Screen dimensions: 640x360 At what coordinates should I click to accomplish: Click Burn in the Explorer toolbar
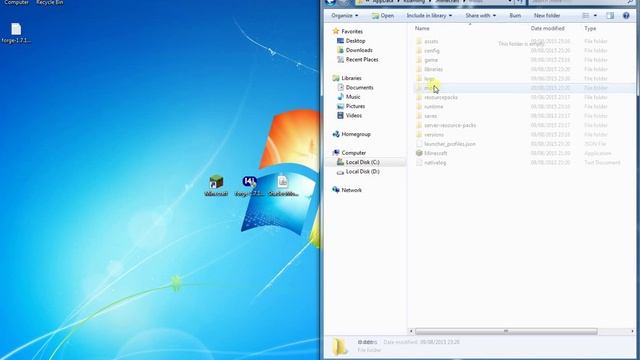[515, 16]
